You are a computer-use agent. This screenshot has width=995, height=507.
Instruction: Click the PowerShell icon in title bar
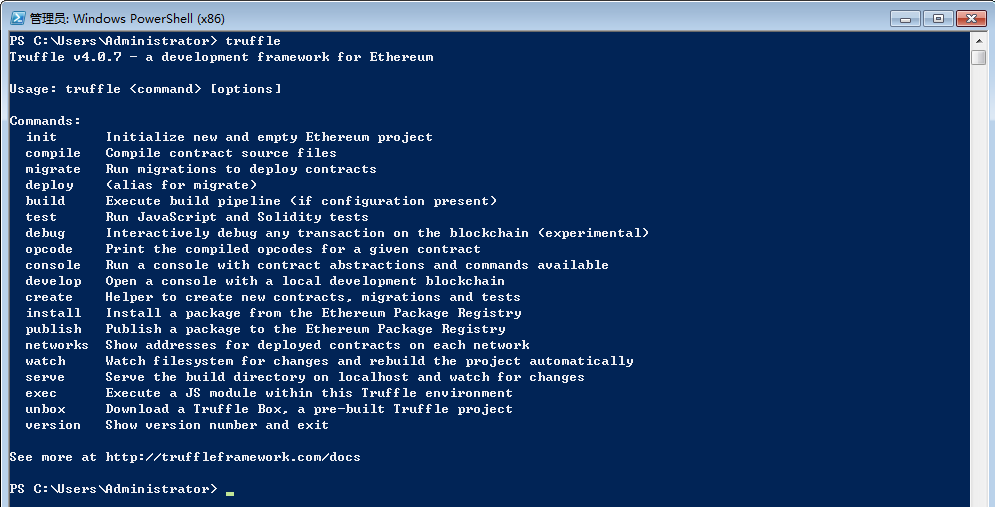(x=17, y=17)
